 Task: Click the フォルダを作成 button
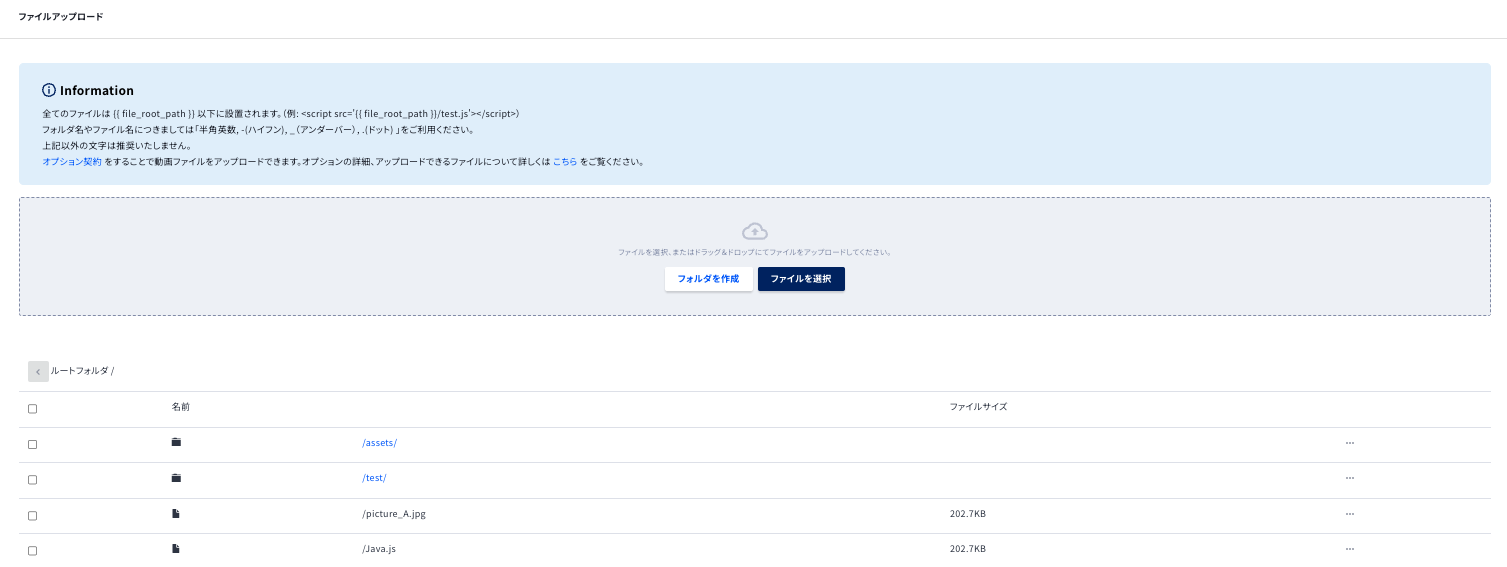point(708,279)
